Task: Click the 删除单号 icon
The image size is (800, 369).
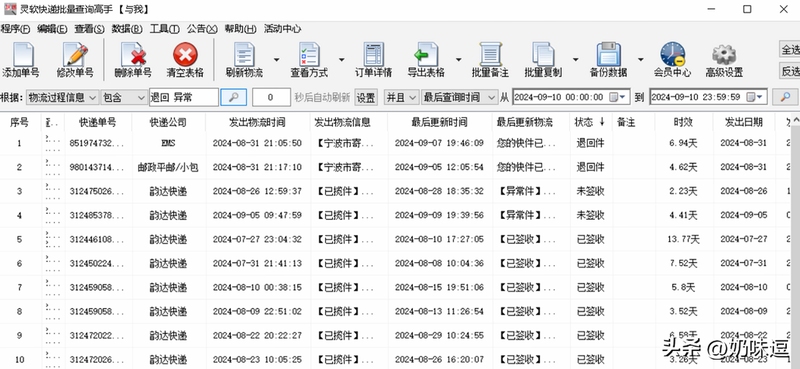Action: coord(134,55)
